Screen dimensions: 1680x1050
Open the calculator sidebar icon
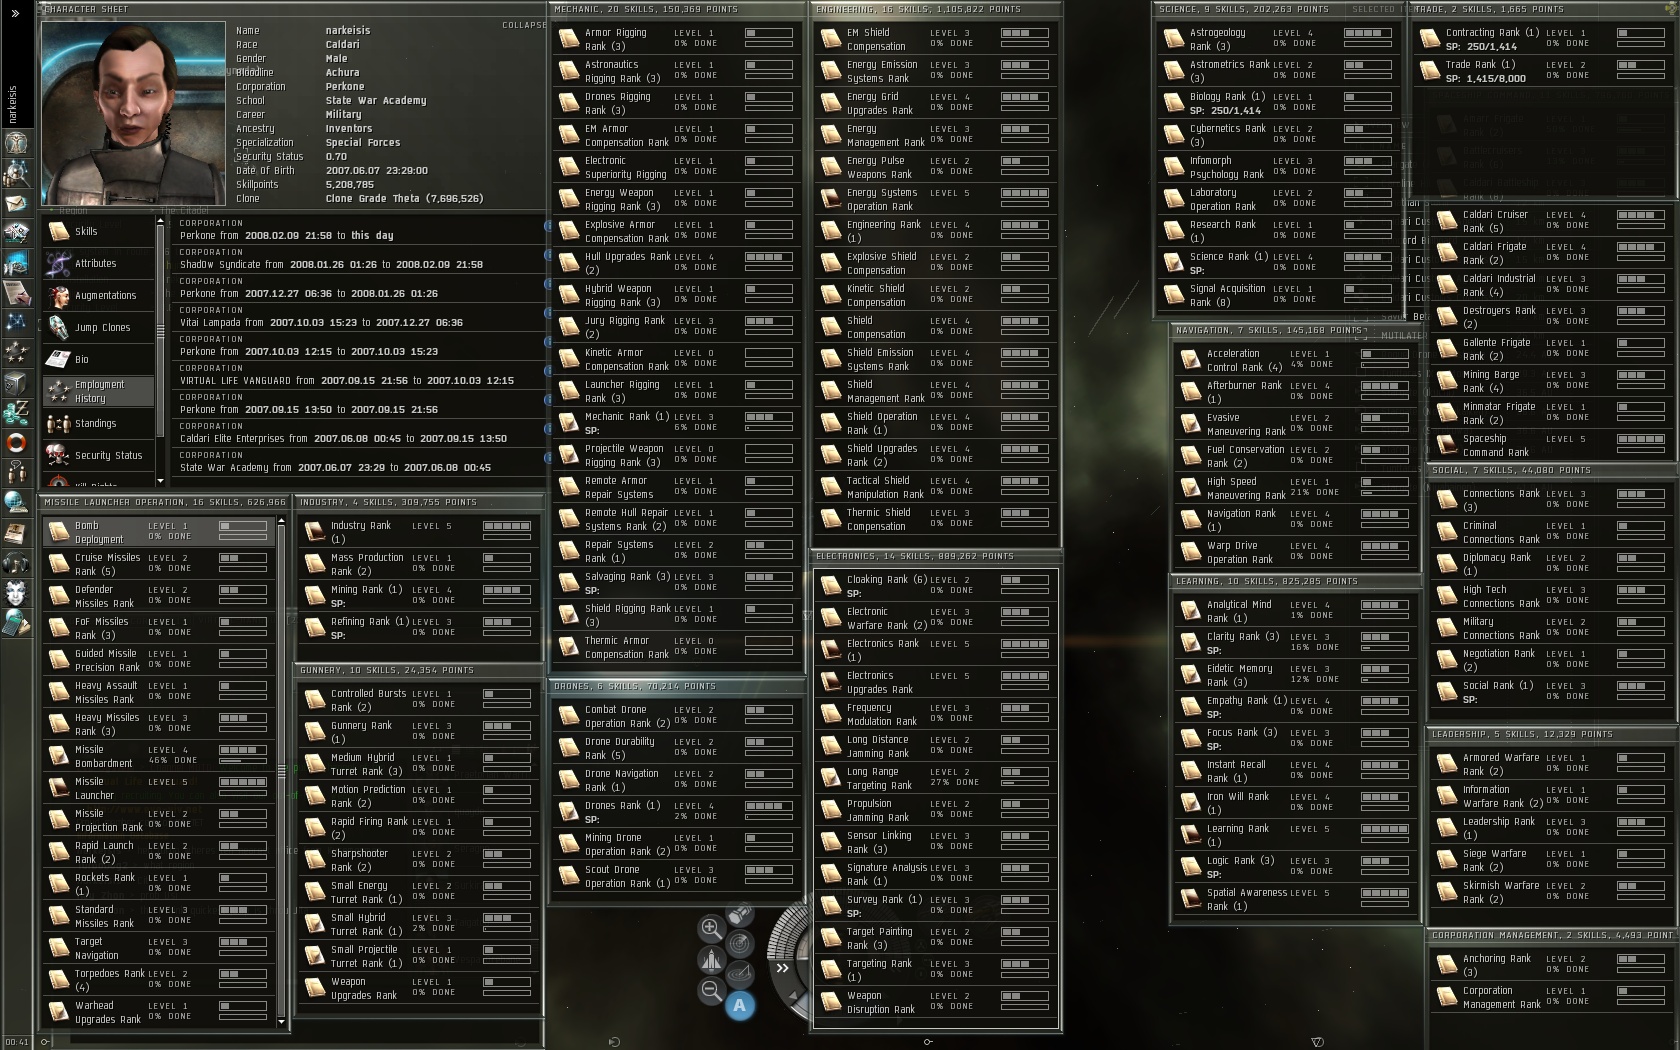click(16, 622)
